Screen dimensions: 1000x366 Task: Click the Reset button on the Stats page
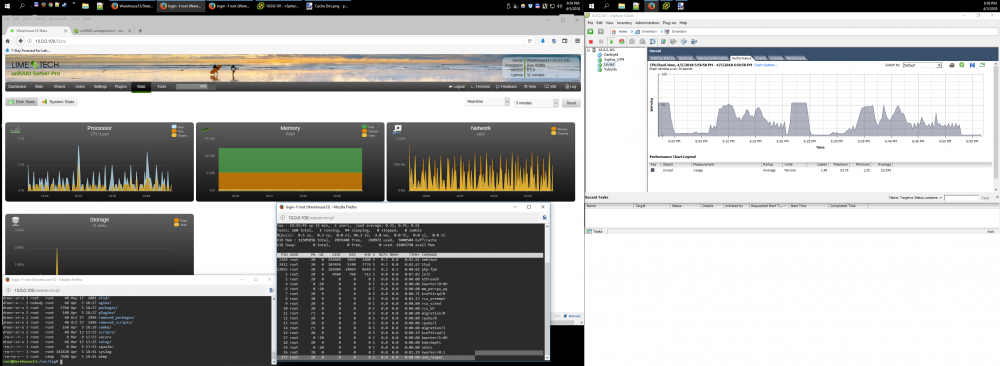click(x=571, y=102)
